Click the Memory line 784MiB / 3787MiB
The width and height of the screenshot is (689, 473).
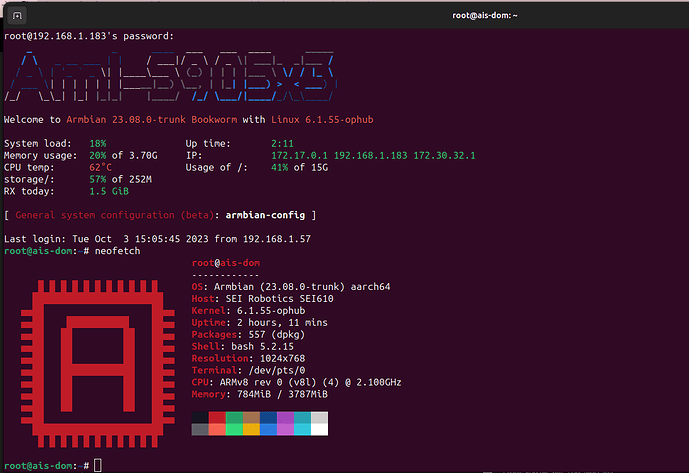click(x=259, y=394)
